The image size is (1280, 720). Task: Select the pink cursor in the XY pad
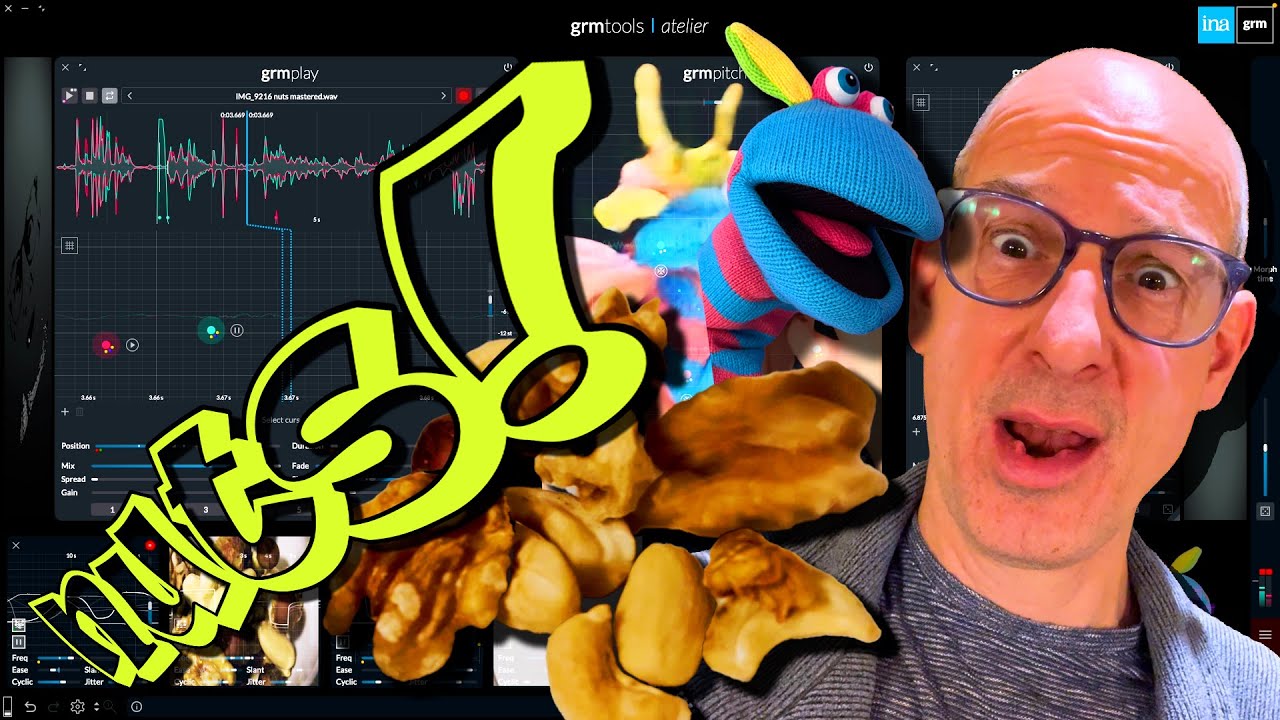point(106,346)
